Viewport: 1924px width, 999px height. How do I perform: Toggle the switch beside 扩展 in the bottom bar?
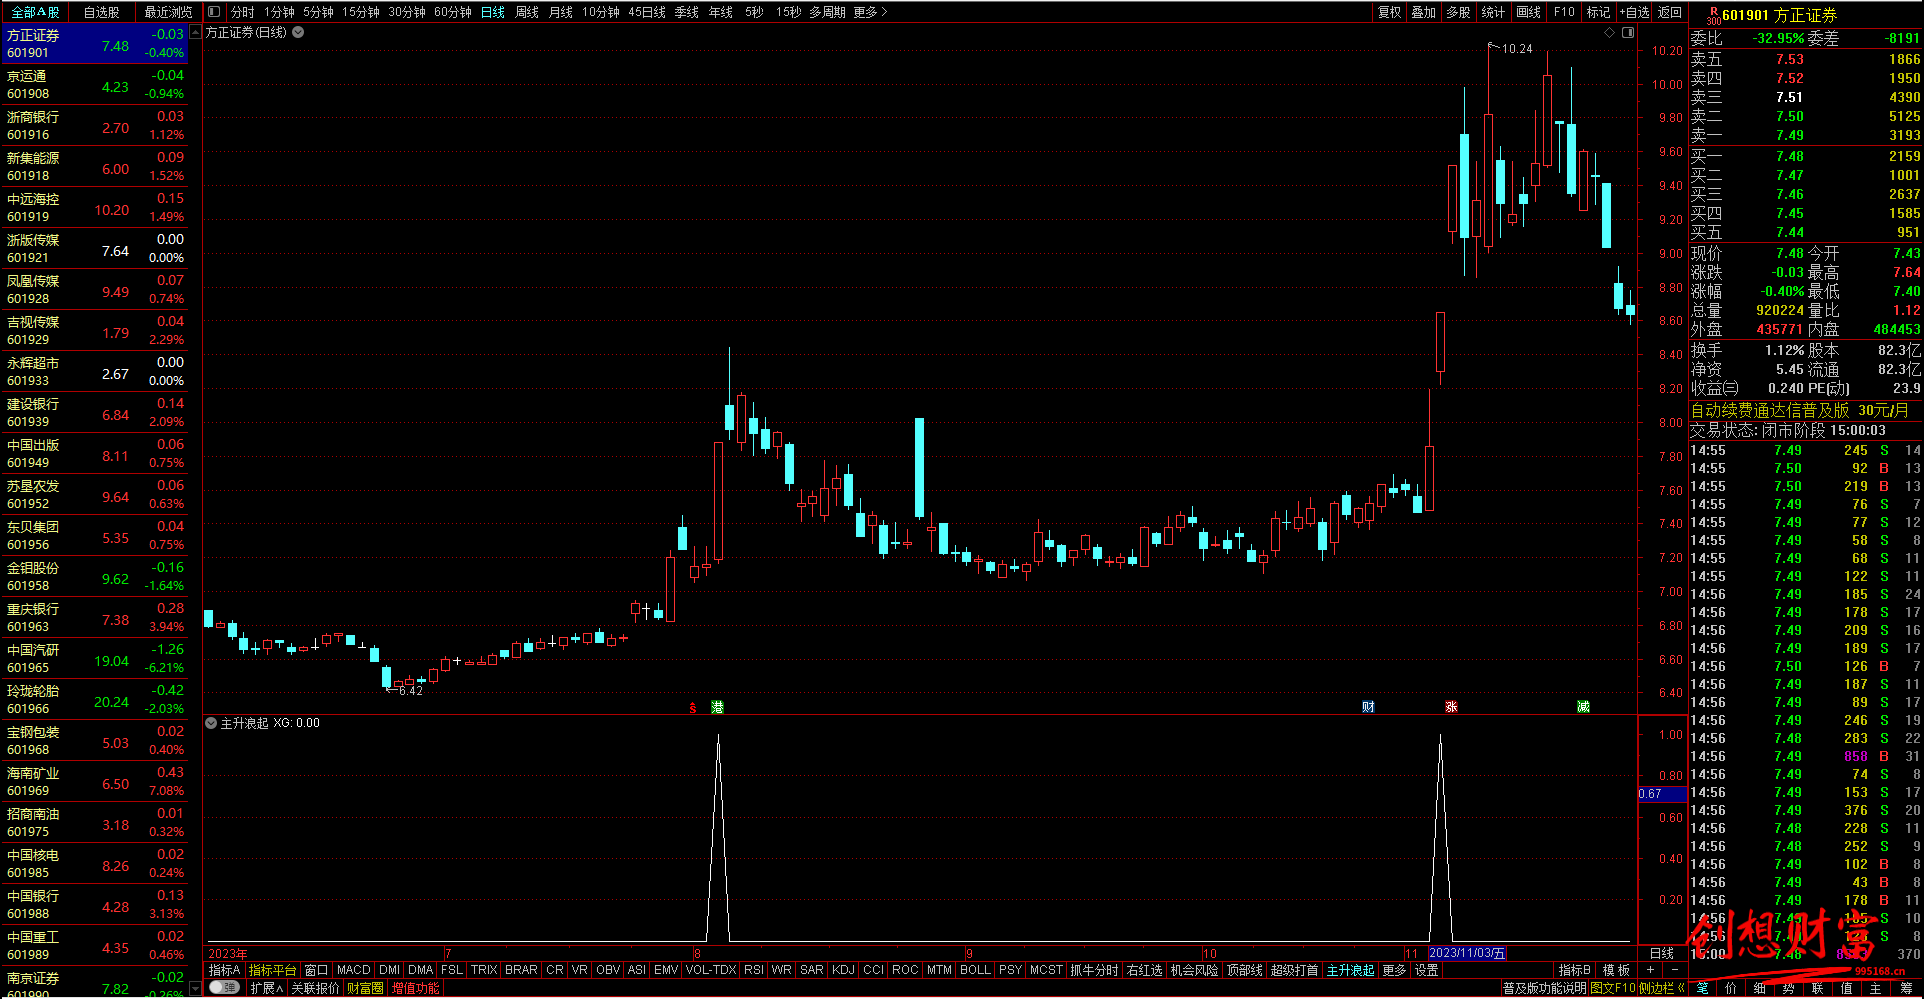(225, 988)
